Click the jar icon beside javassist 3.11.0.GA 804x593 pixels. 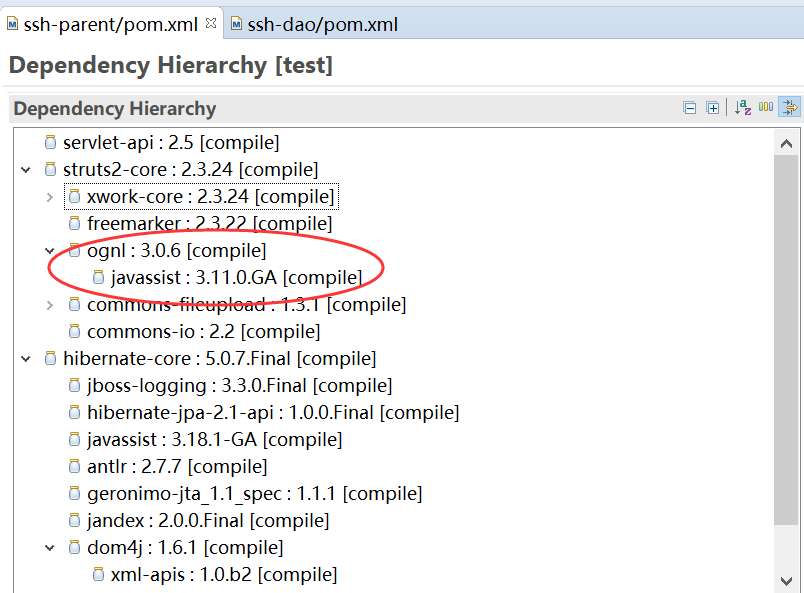98,278
